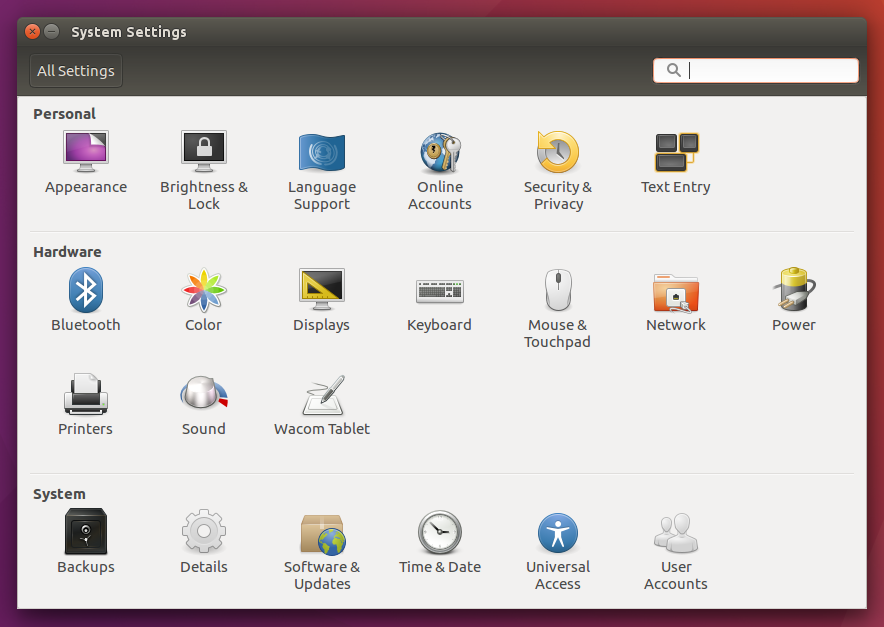This screenshot has height=627, width=884.
Task: Select Security & Privacy icon
Action: (x=558, y=153)
